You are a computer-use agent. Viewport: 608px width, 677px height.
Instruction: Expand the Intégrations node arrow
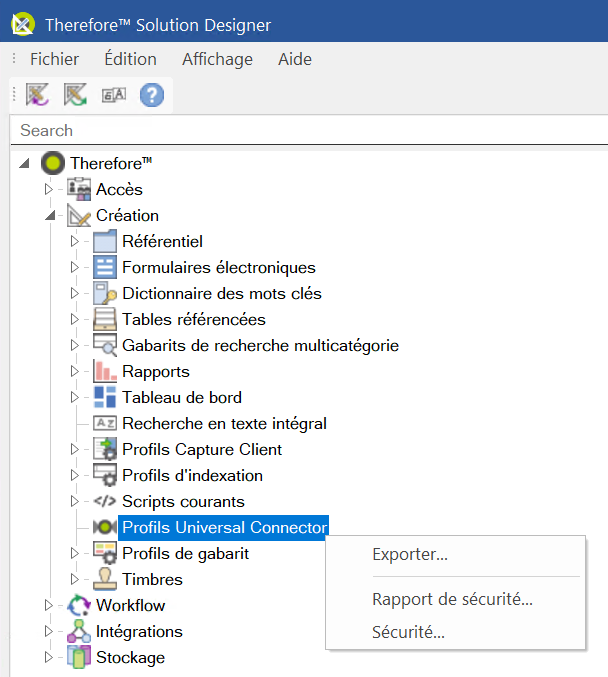[x=48, y=632]
